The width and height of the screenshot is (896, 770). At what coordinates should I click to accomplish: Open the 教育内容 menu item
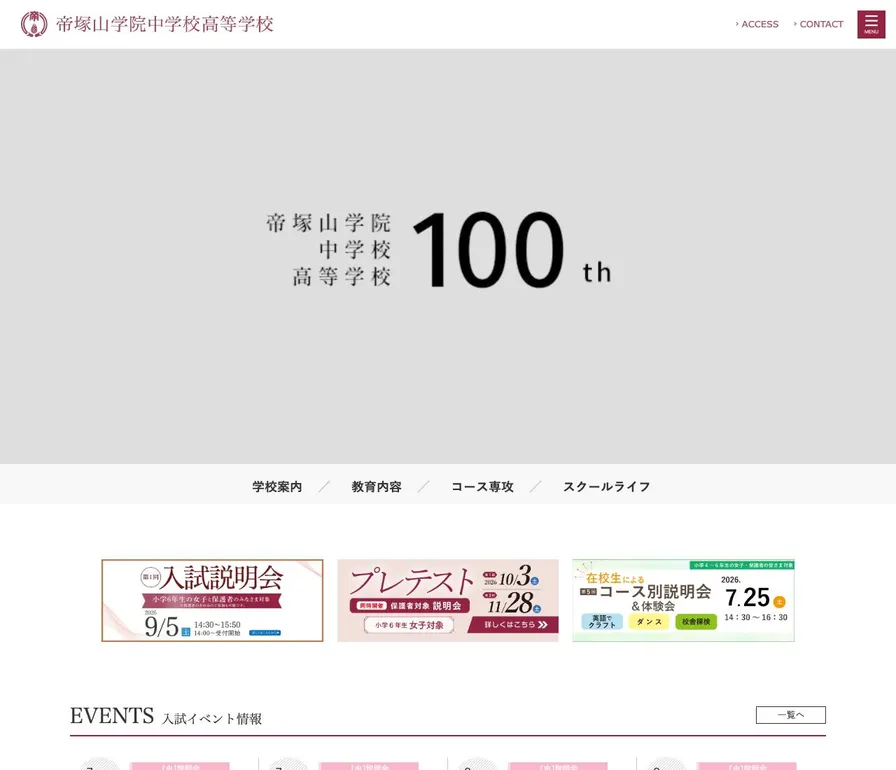tap(377, 487)
